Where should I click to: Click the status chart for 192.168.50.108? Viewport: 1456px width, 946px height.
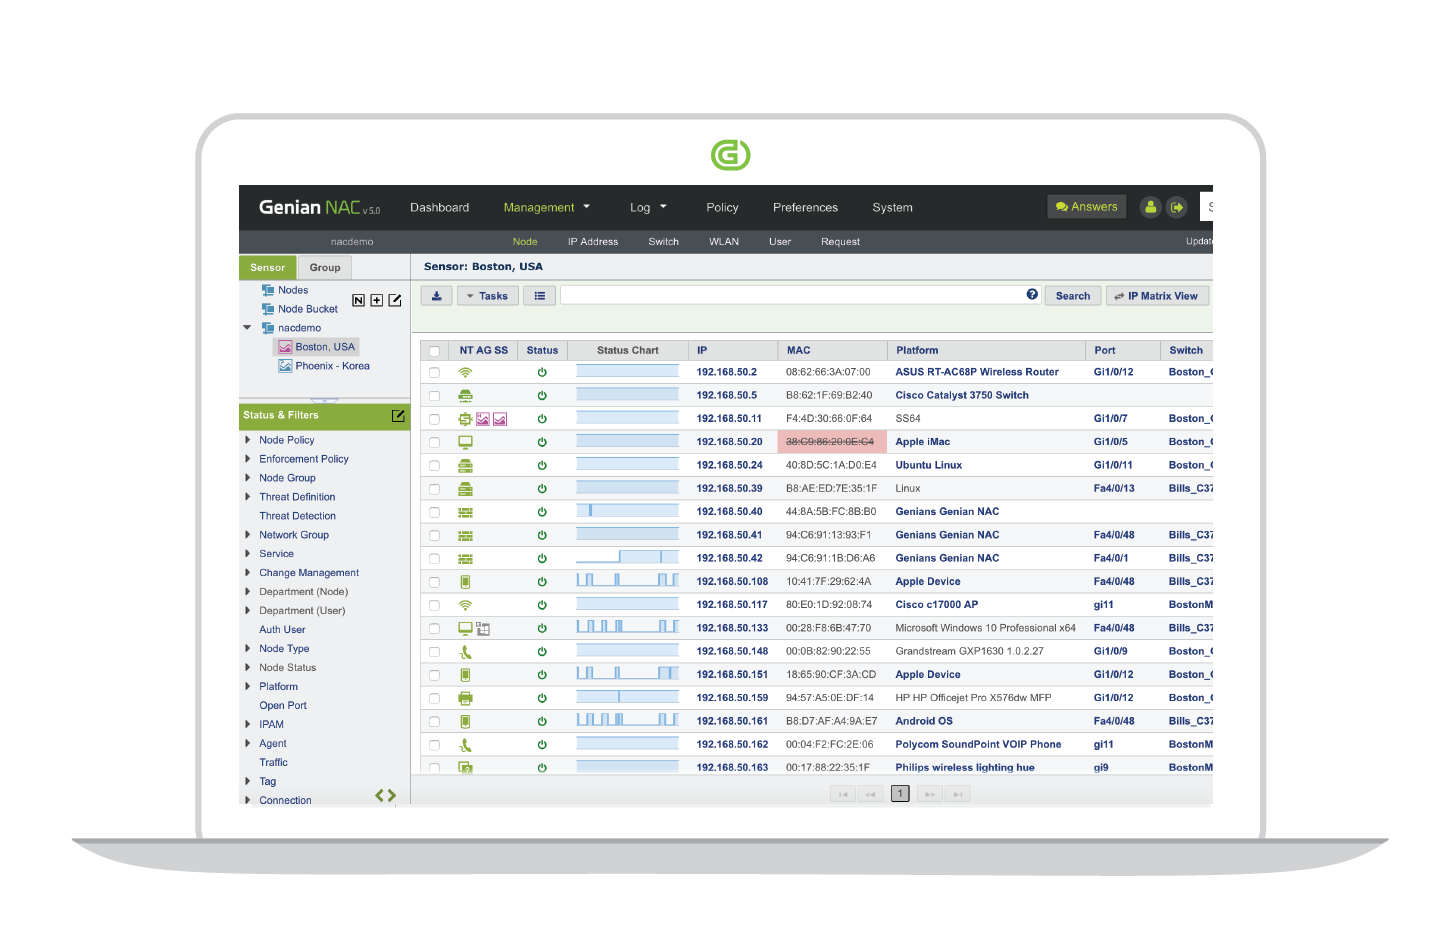pyautogui.click(x=627, y=581)
